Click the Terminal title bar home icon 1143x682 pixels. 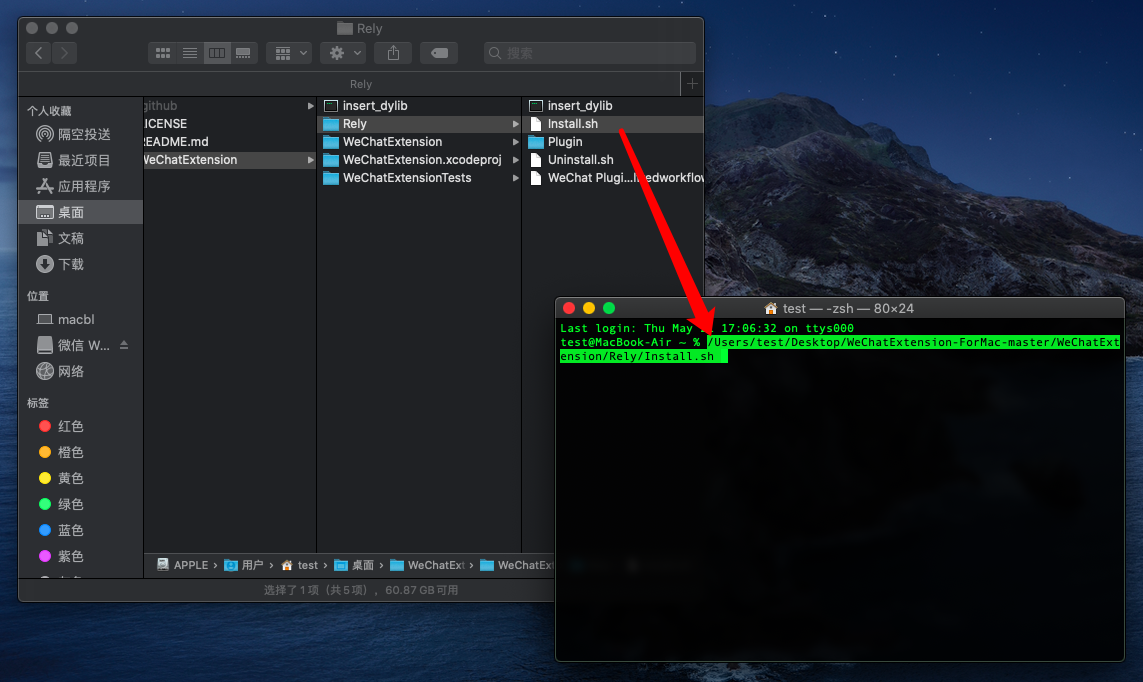pyautogui.click(x=771, y=308)
